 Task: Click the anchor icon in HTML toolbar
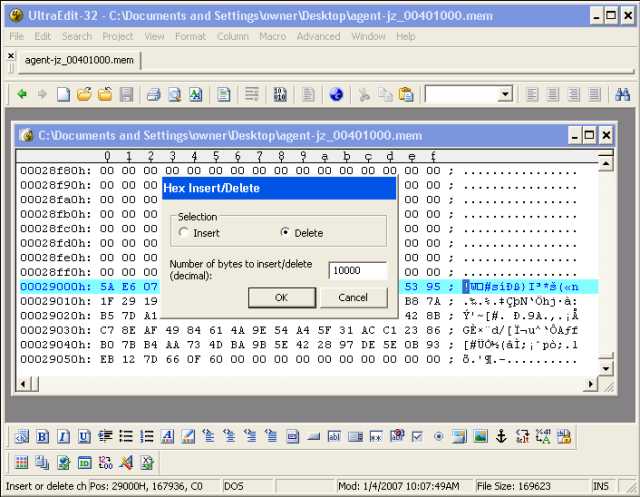(x=501, y=437)
